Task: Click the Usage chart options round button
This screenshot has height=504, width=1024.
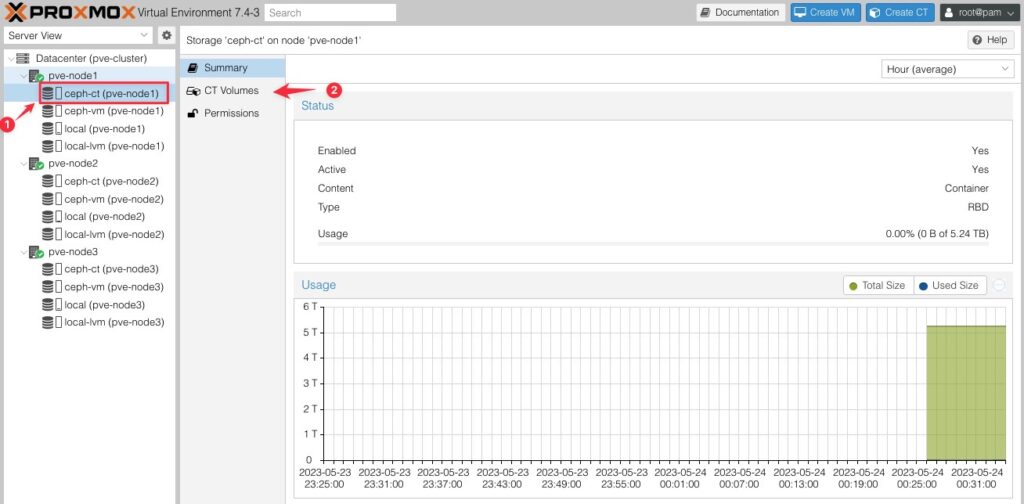Action: 999,285
